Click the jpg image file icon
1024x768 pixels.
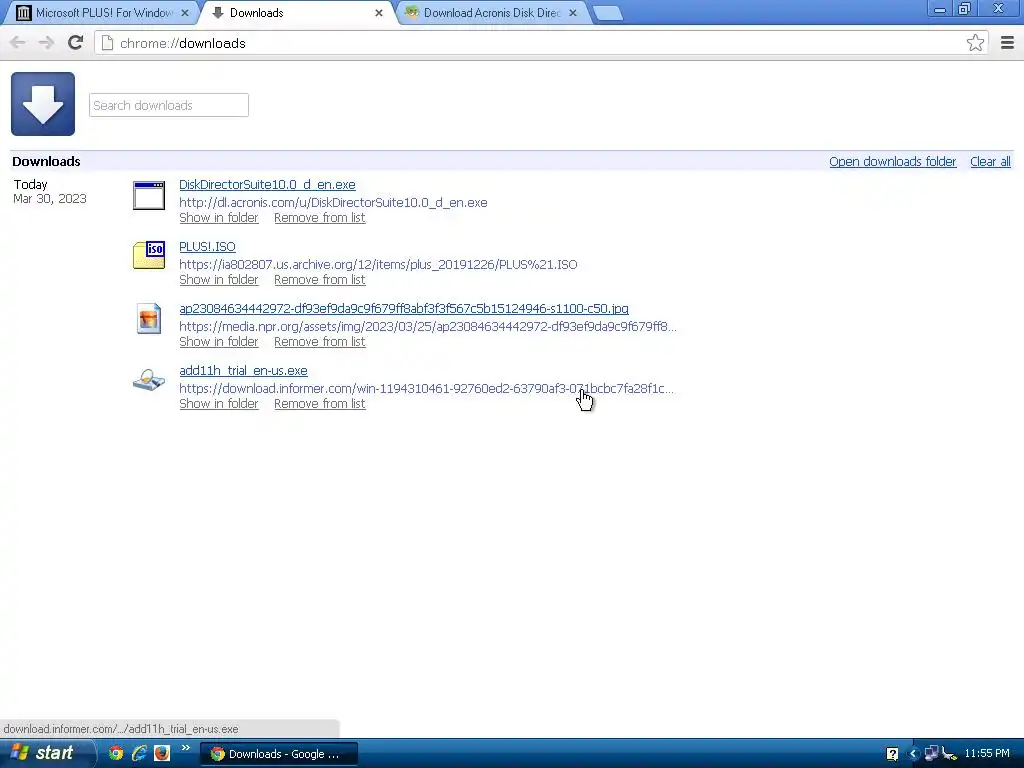pos(149,319)
